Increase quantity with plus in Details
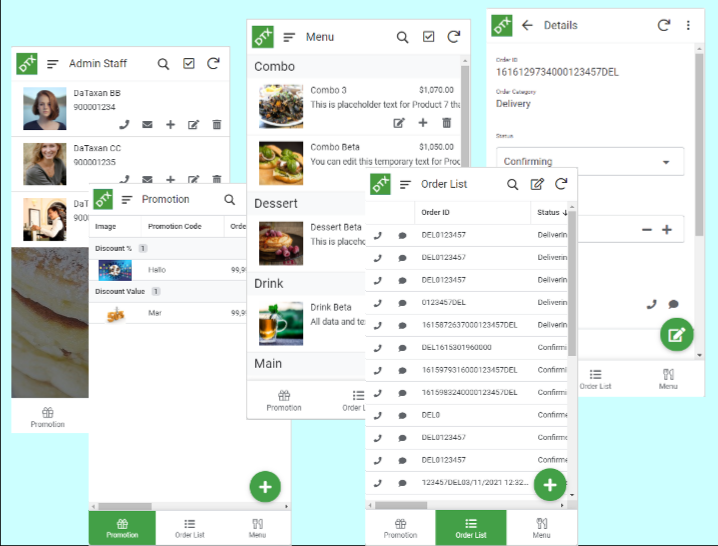This screenshot has height=546, width=718. click(x=667, y=229)
